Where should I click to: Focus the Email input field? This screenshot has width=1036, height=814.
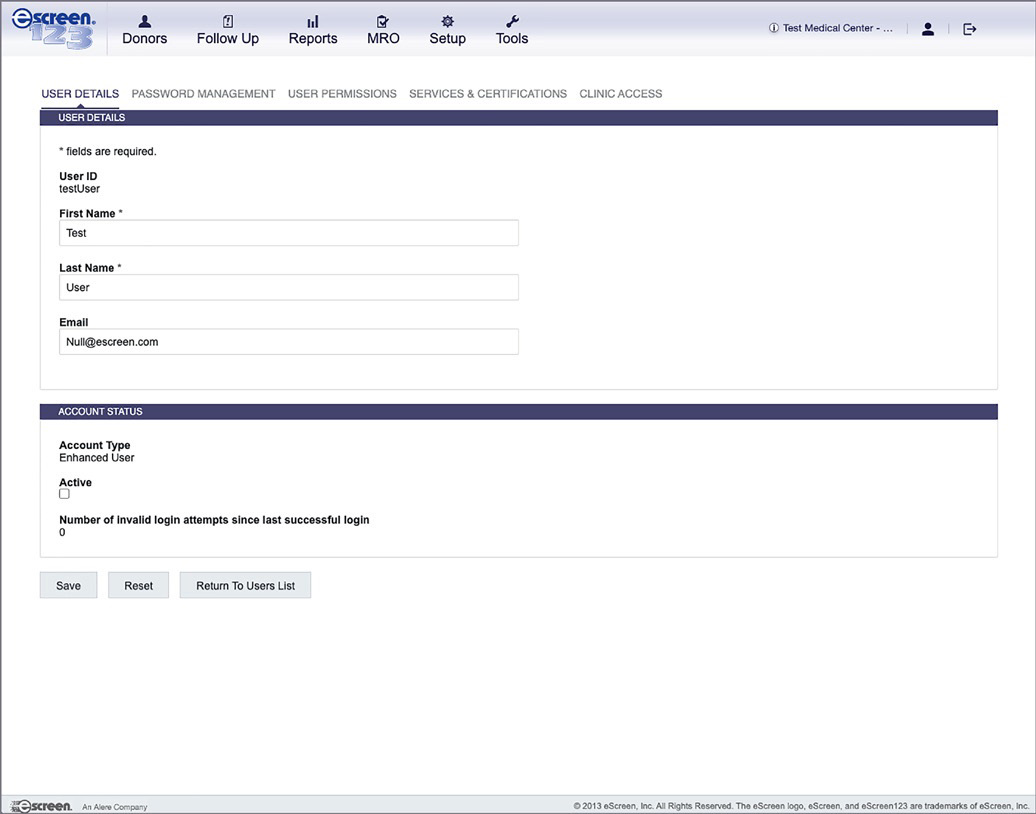[288, 342]
